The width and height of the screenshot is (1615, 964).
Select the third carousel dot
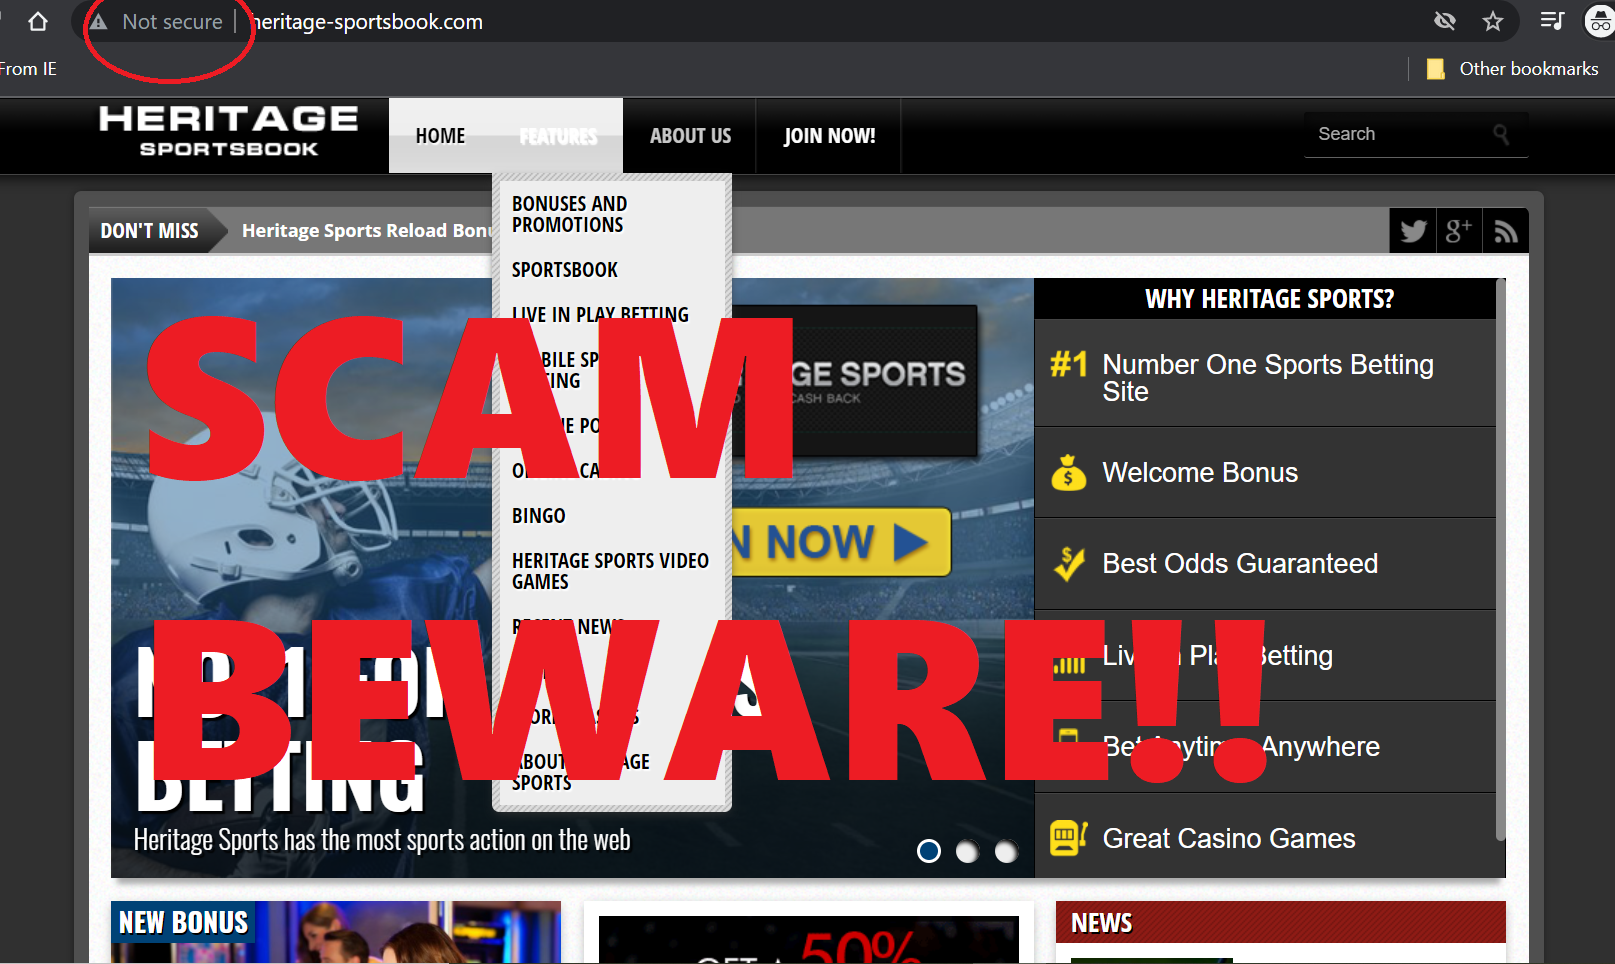tap(1005, 851)
